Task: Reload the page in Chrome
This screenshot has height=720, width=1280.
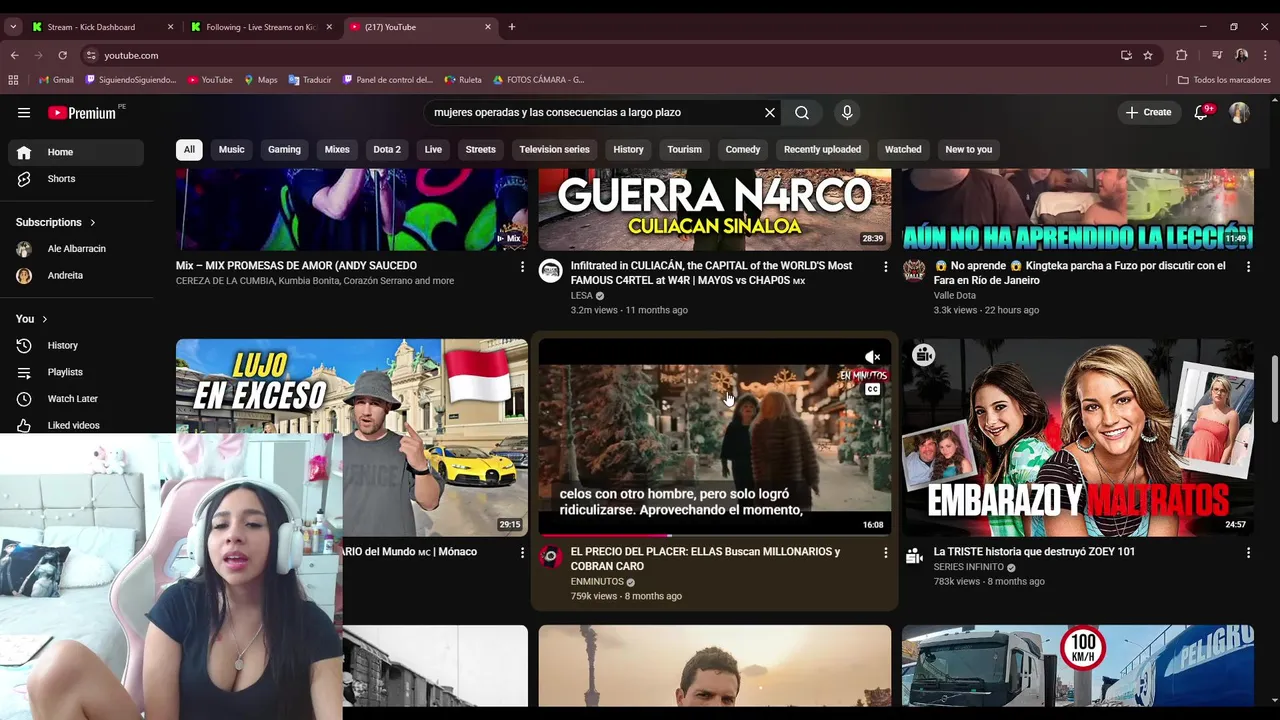Action: 62,55
